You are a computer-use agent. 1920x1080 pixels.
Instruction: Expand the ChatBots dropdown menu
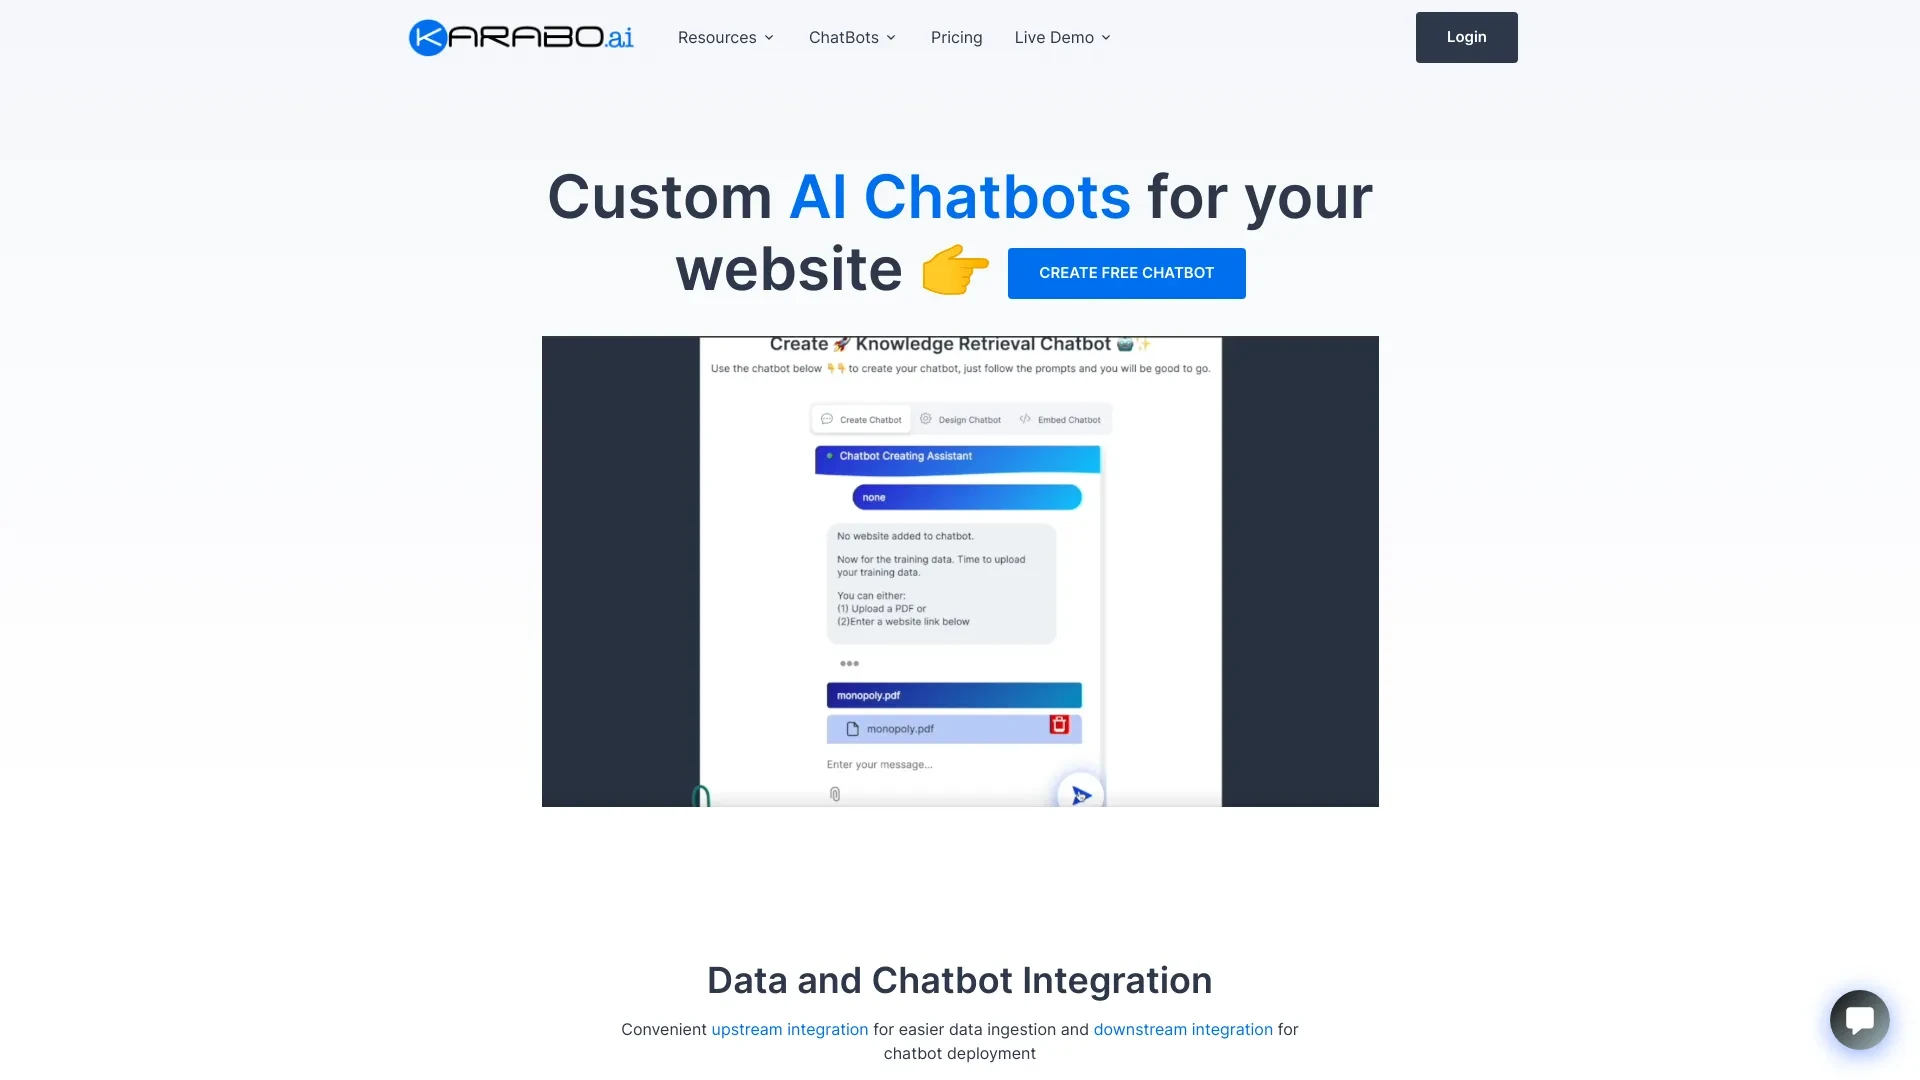click(x=853, y=37)
